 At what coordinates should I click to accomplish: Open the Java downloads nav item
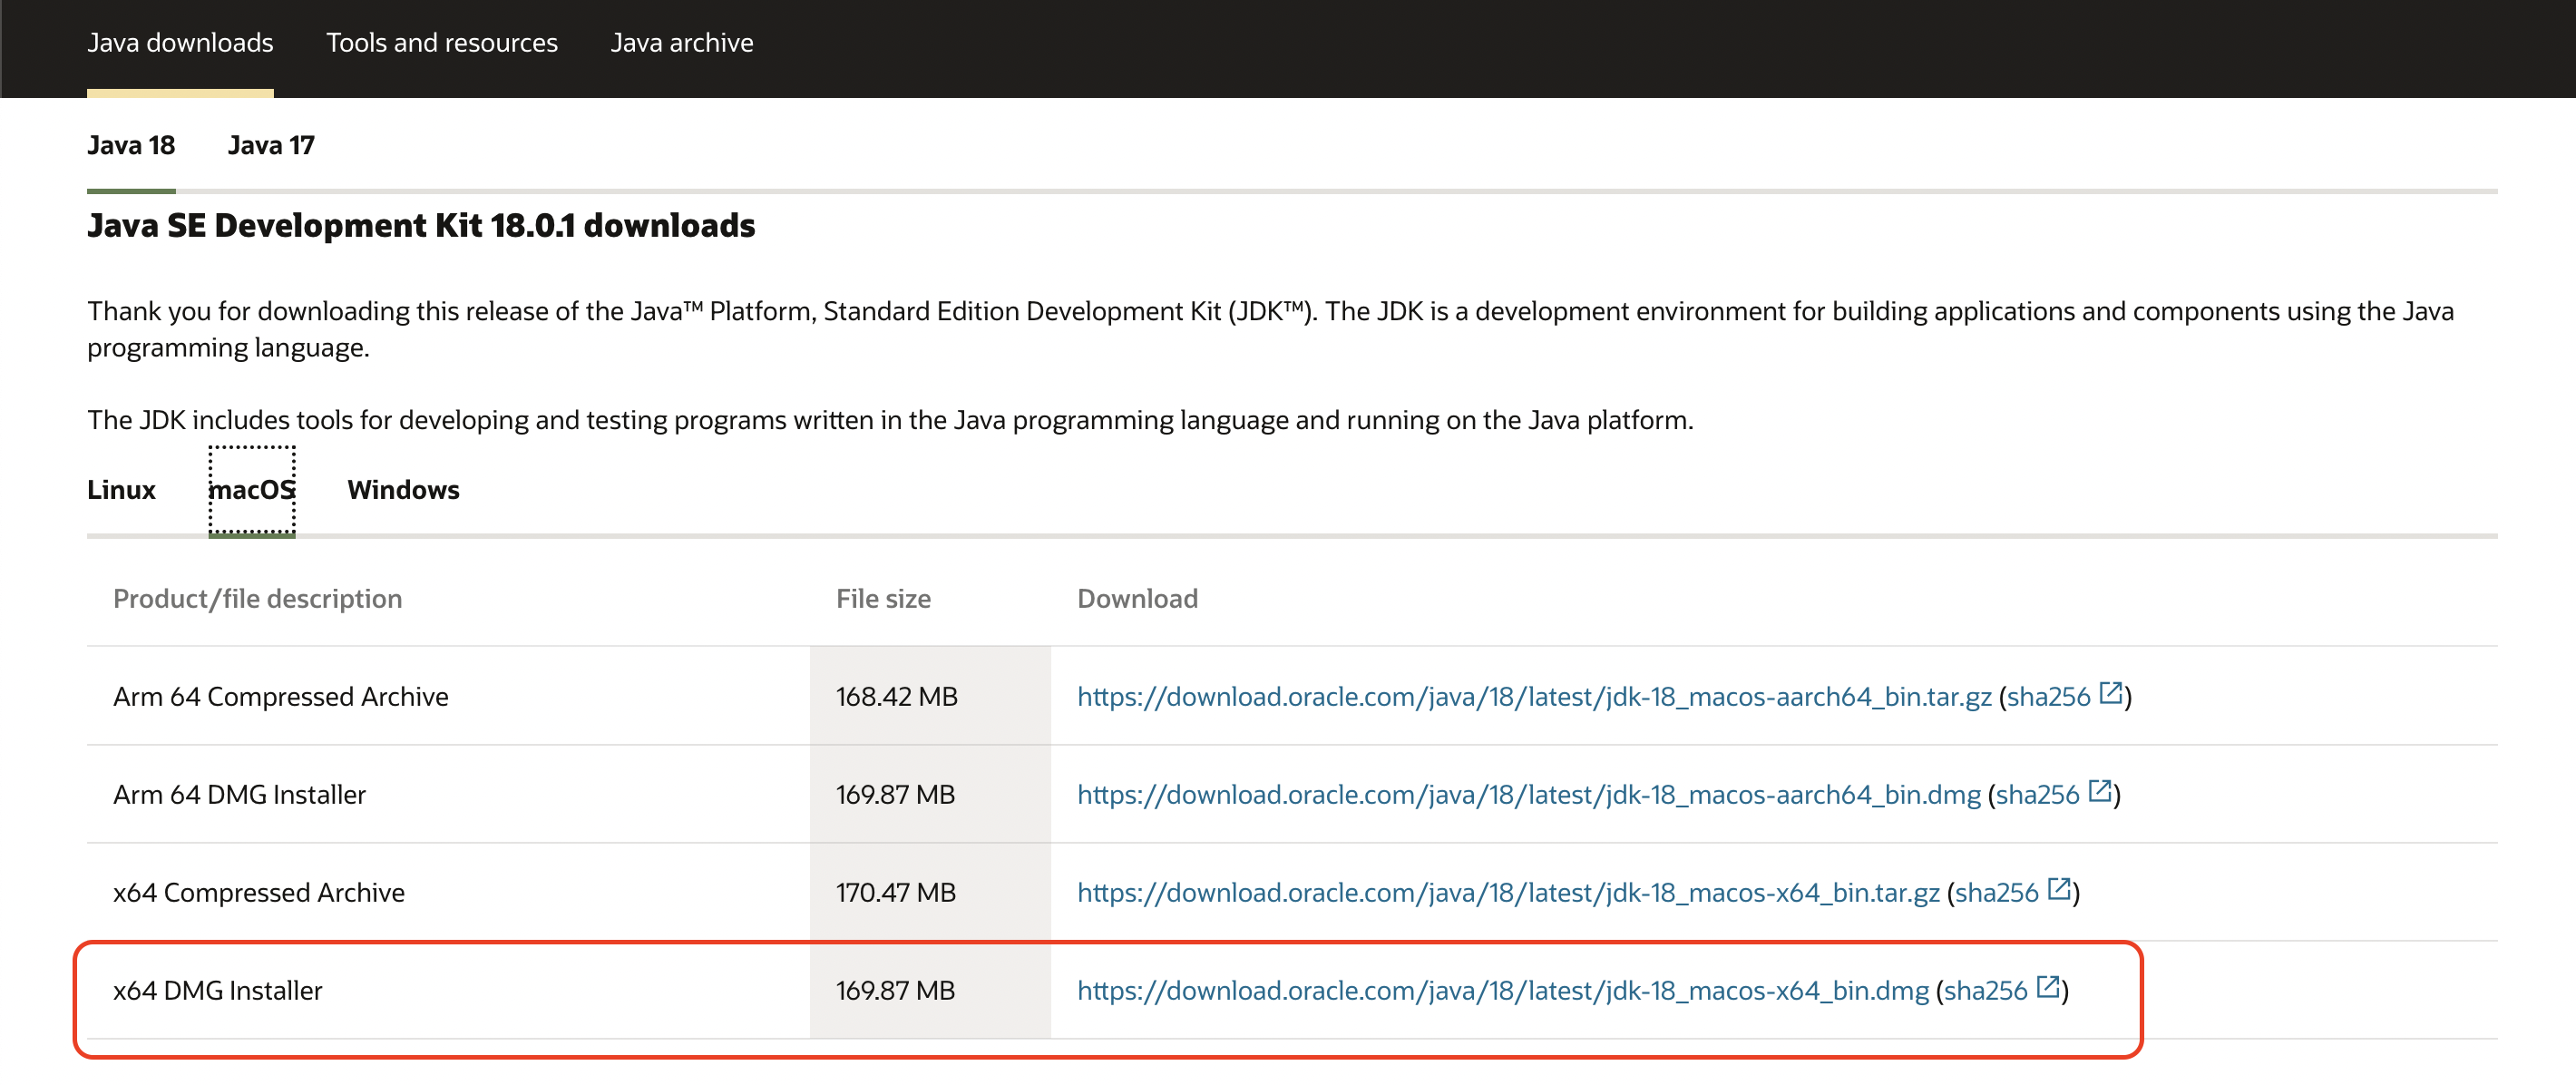(x=180, y=43)
